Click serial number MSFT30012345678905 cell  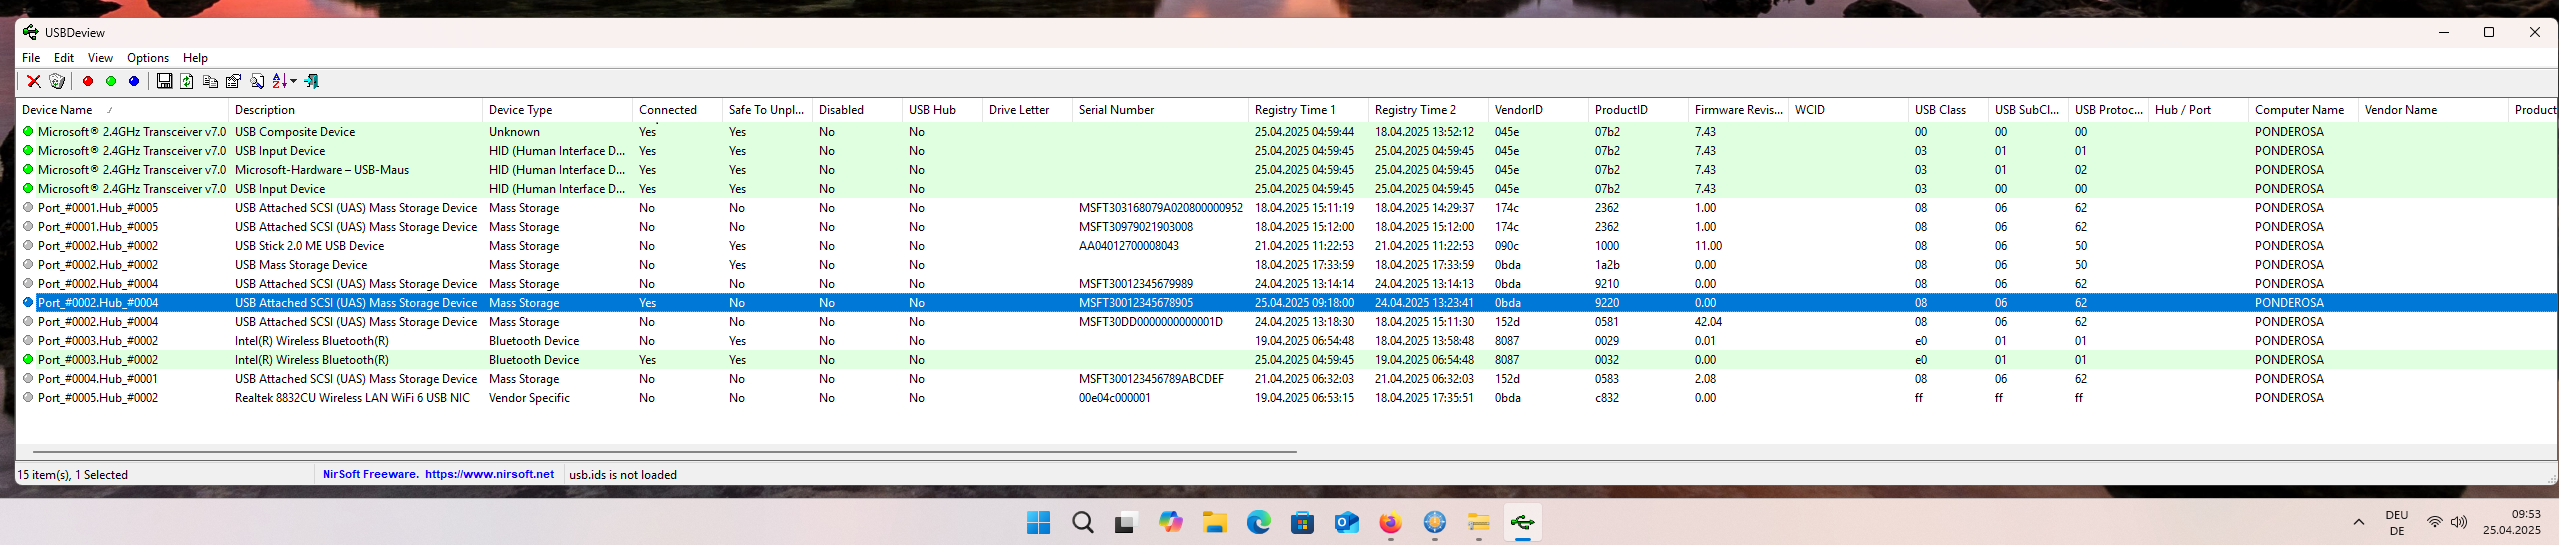(x=1135, y=303)
